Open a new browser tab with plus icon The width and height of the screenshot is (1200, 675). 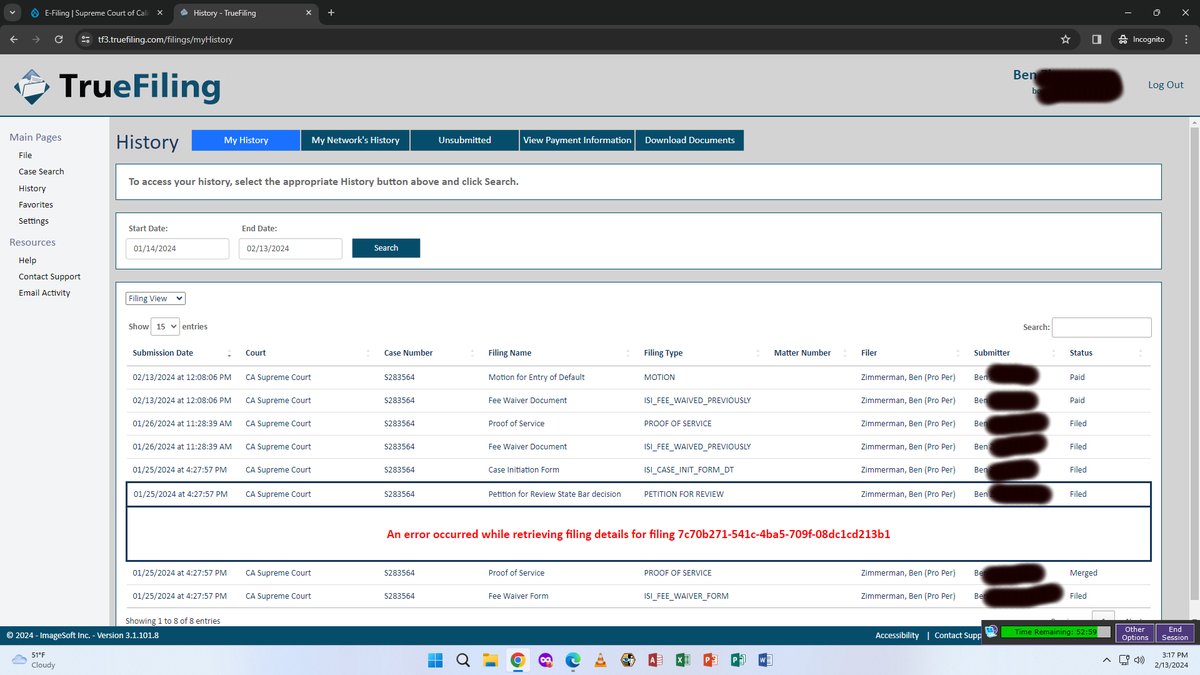(331, 13)
